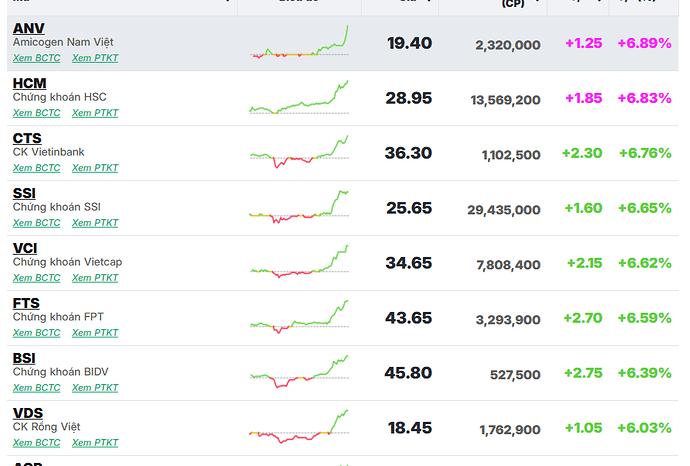The width and height of the screenshot is (690, 466).
Task: Open the ANV ticker link
Action: coord(28,28)
